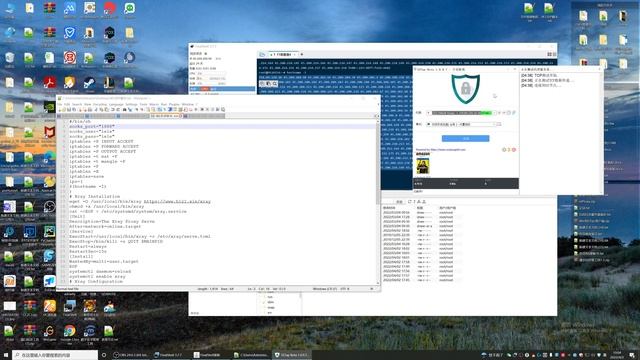The width and height of the screenshot is (640, 360).
Task: Open the Recycle Bin desktop icon
Action: (x=9, y=60)
